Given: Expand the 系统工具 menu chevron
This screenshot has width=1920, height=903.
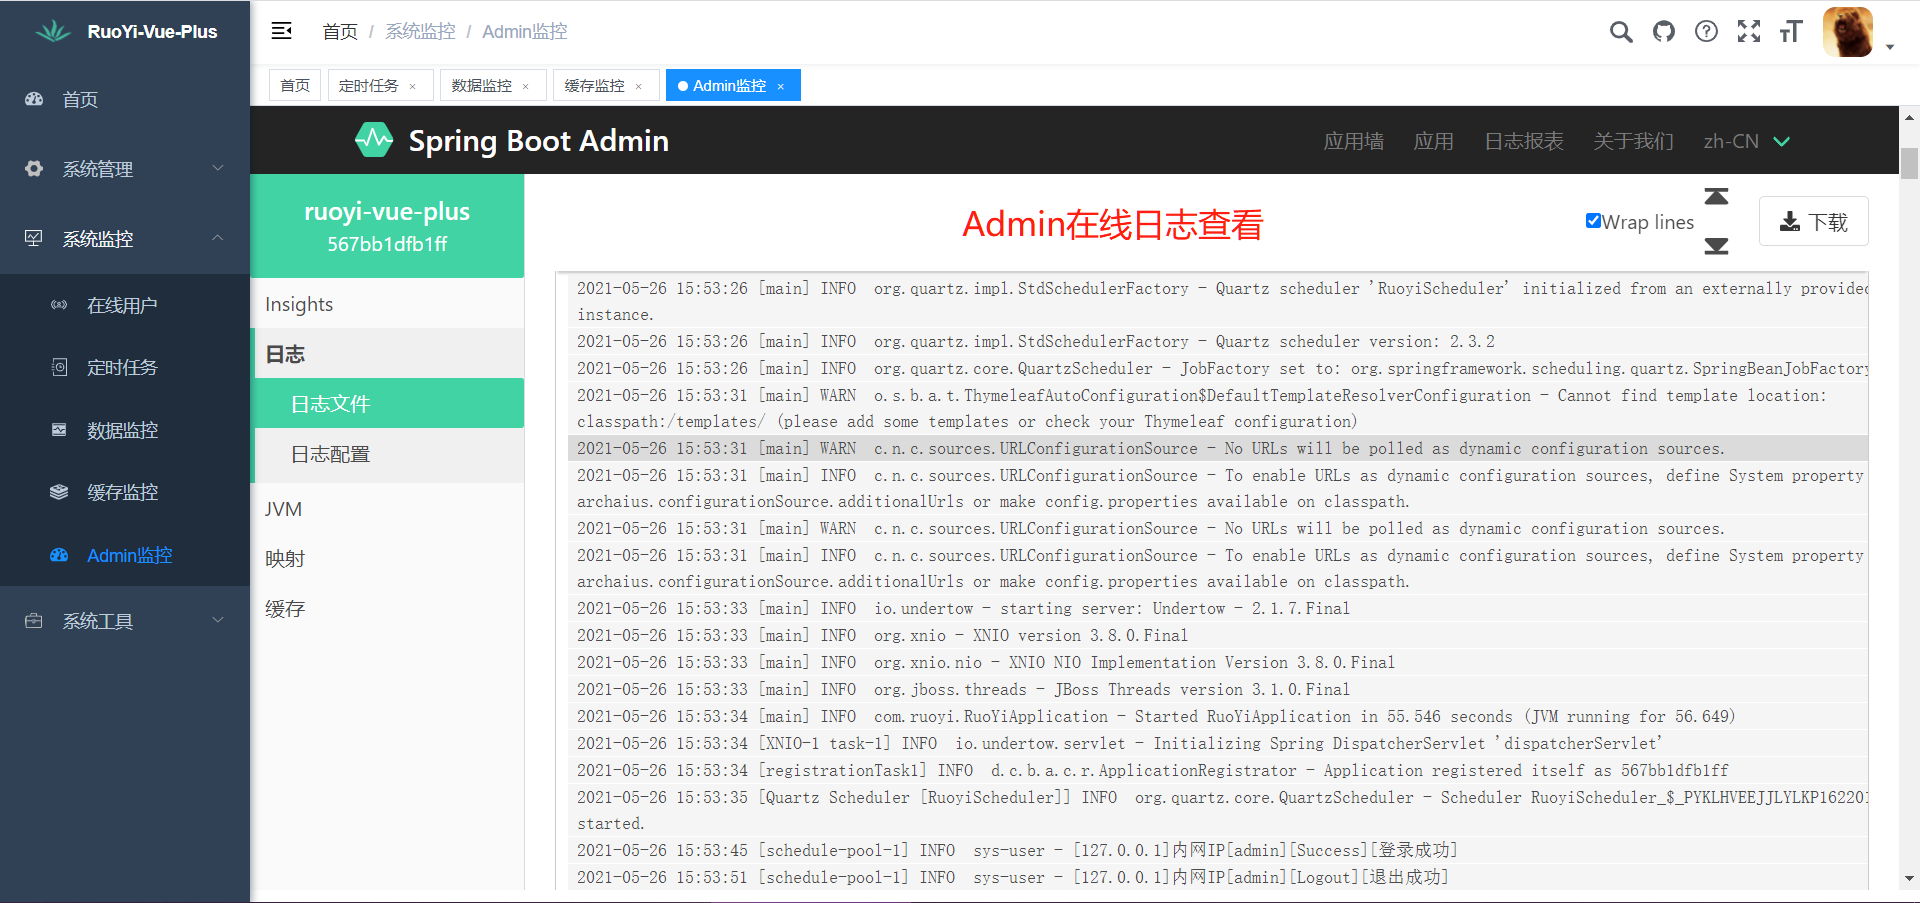Looking at the screenshot, I should pos(218,620).
